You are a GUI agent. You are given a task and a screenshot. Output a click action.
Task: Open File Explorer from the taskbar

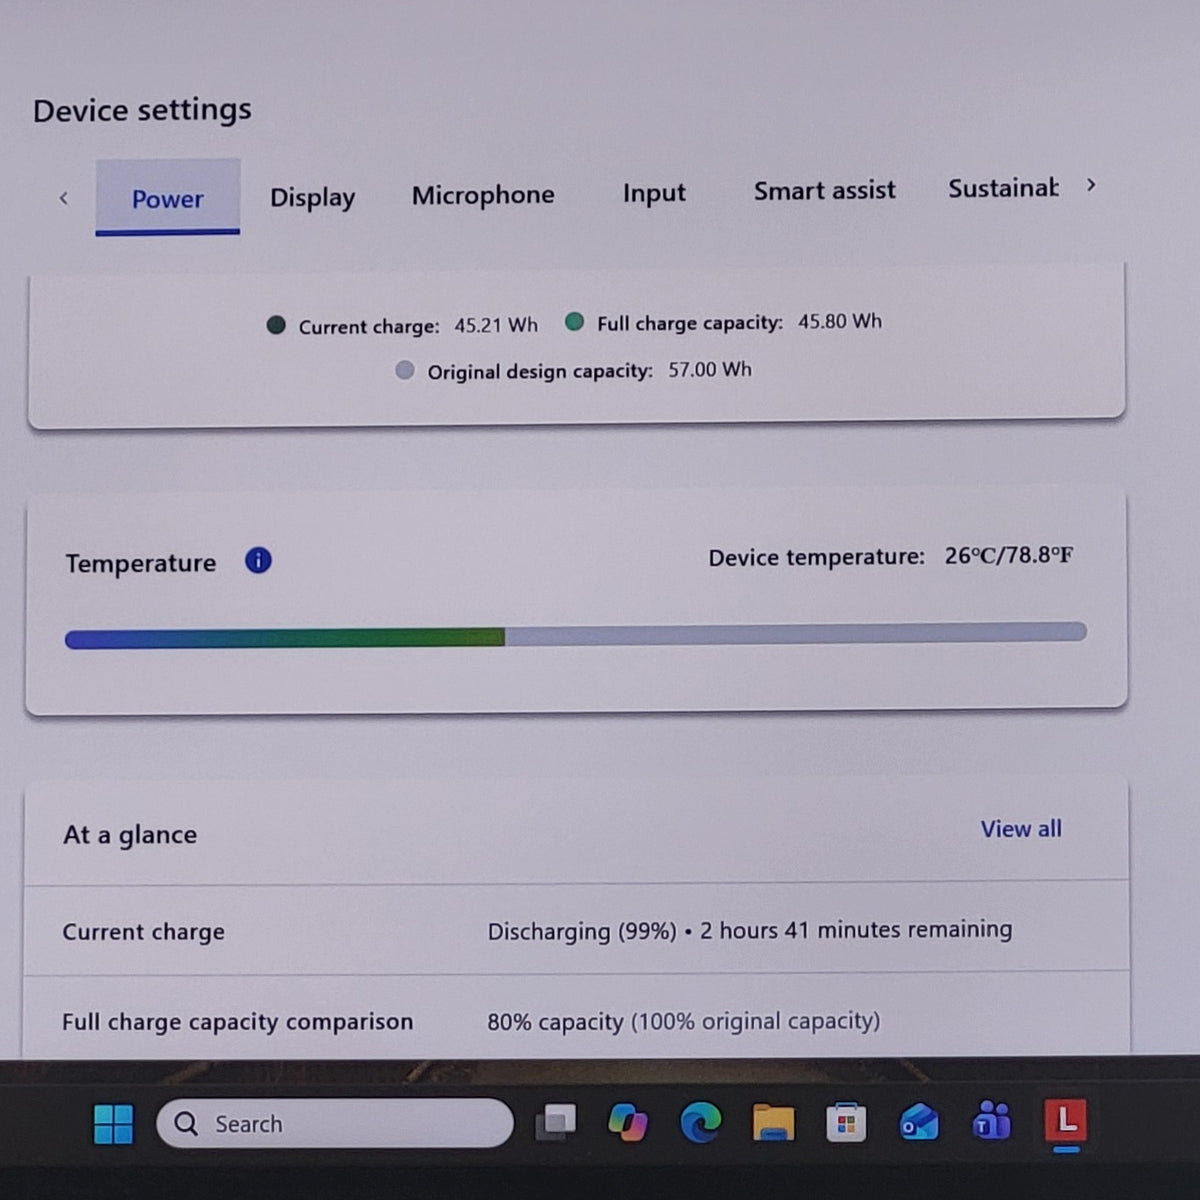[x=774, y=1123]
